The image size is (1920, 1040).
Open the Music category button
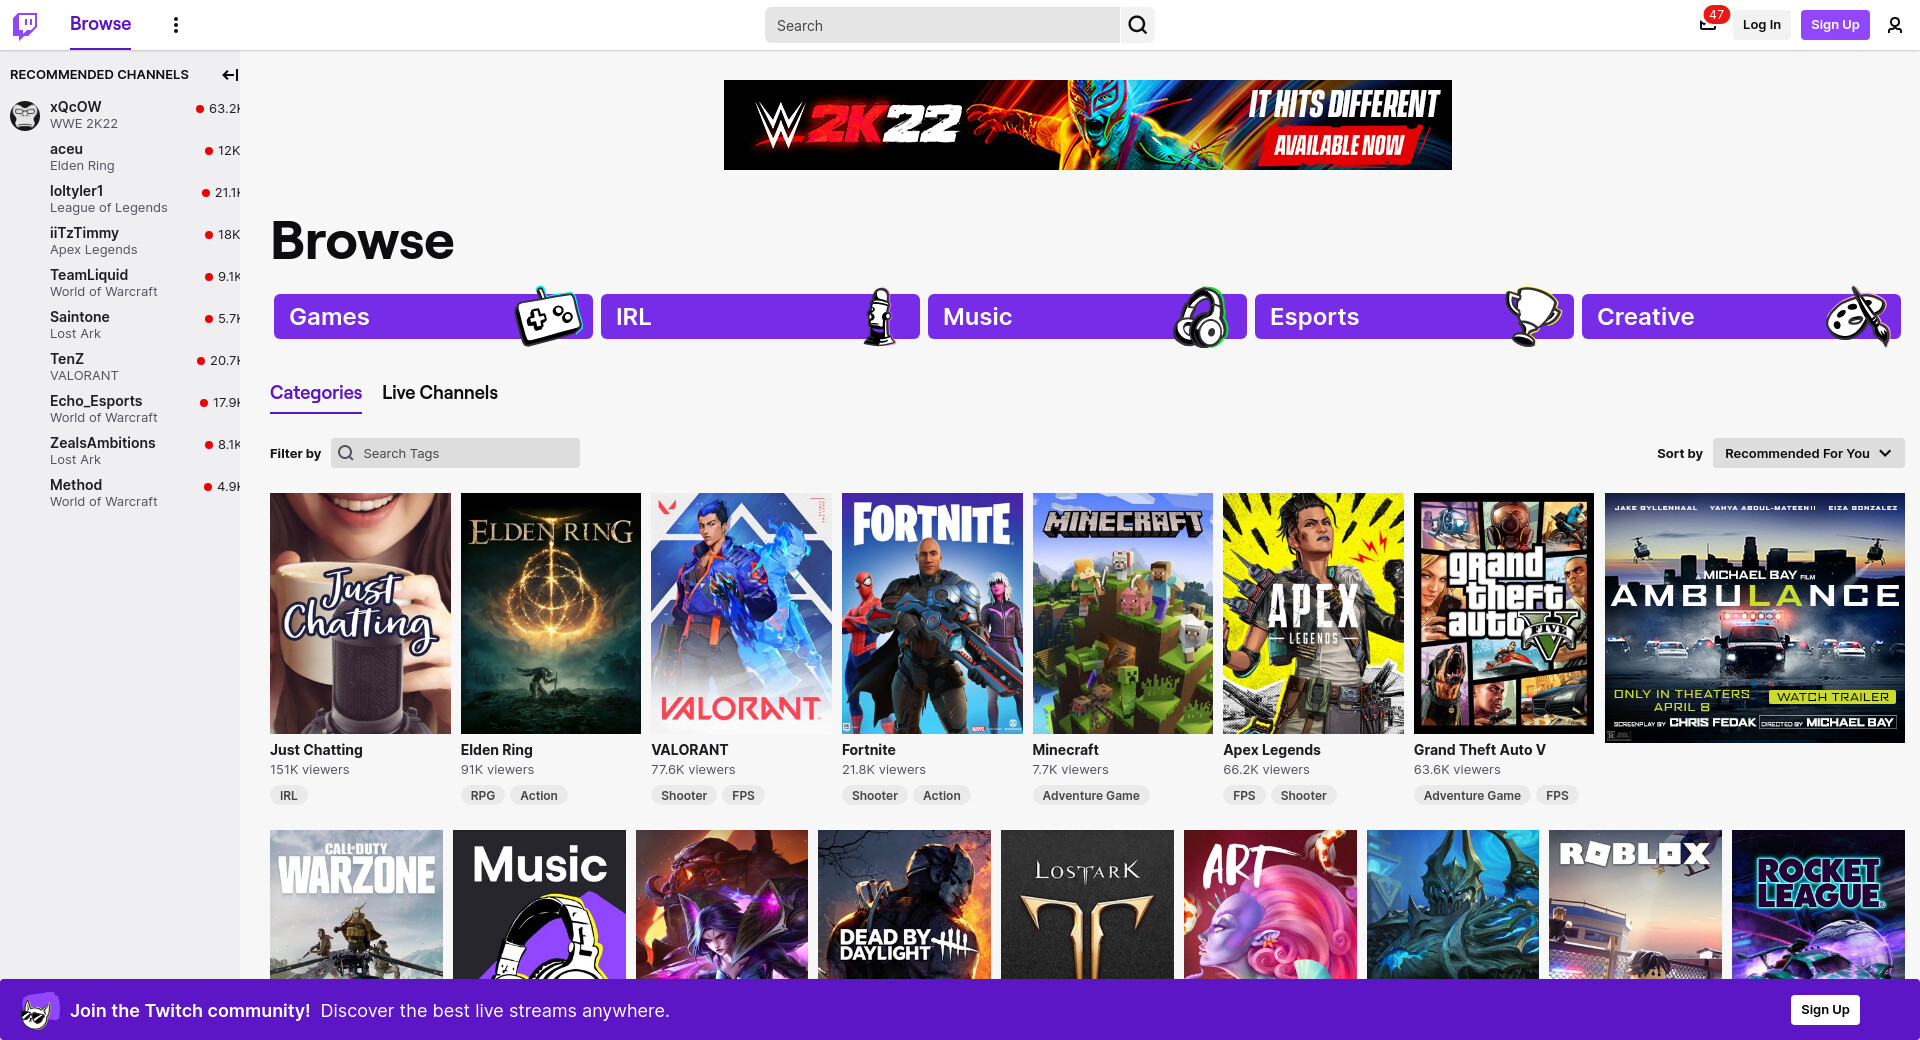[x=1087, y=317]
